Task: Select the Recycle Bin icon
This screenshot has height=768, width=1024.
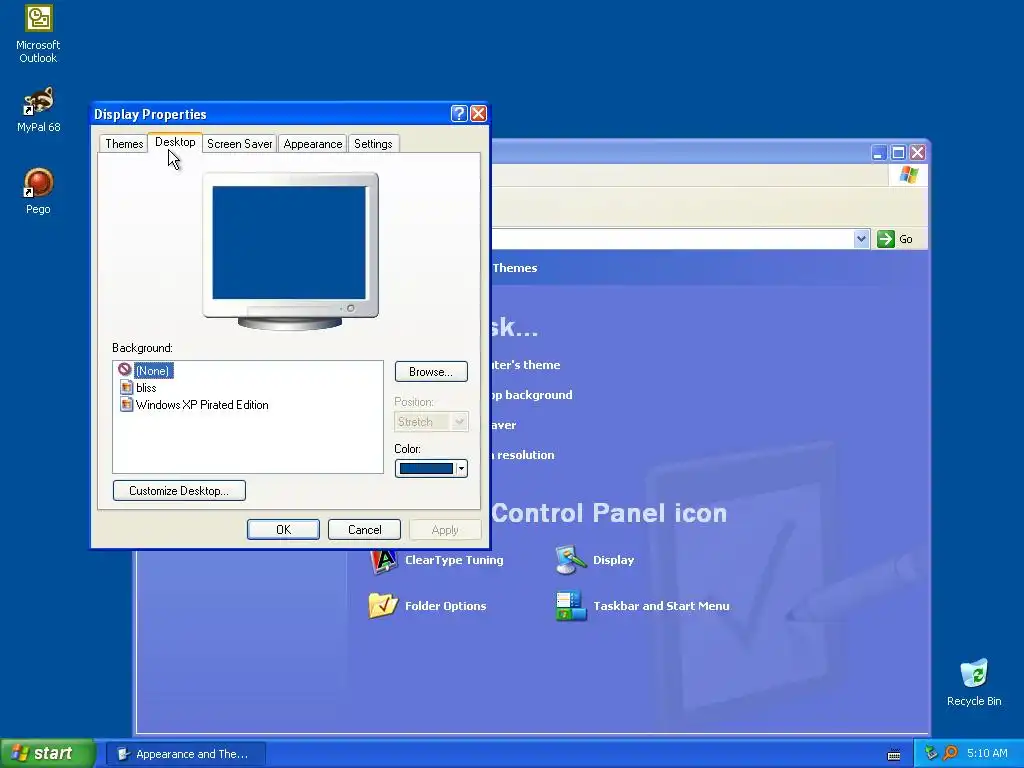Action: tap(974, 682)
